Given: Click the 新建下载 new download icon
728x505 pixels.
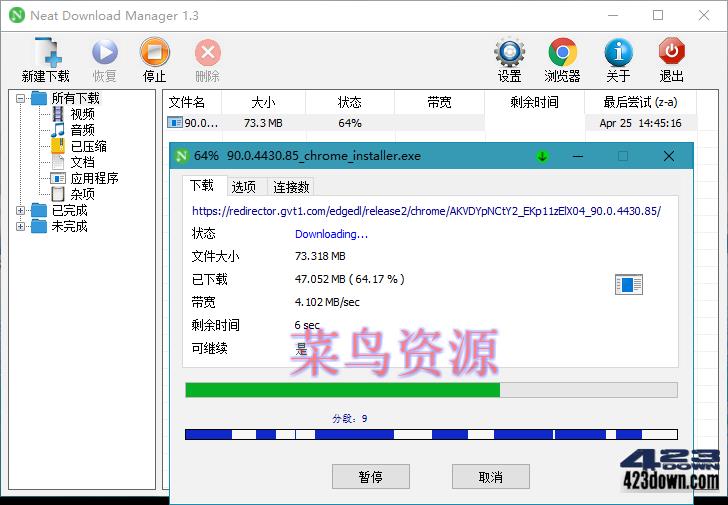Looking at the screenshot, I should tap(47, 52).
